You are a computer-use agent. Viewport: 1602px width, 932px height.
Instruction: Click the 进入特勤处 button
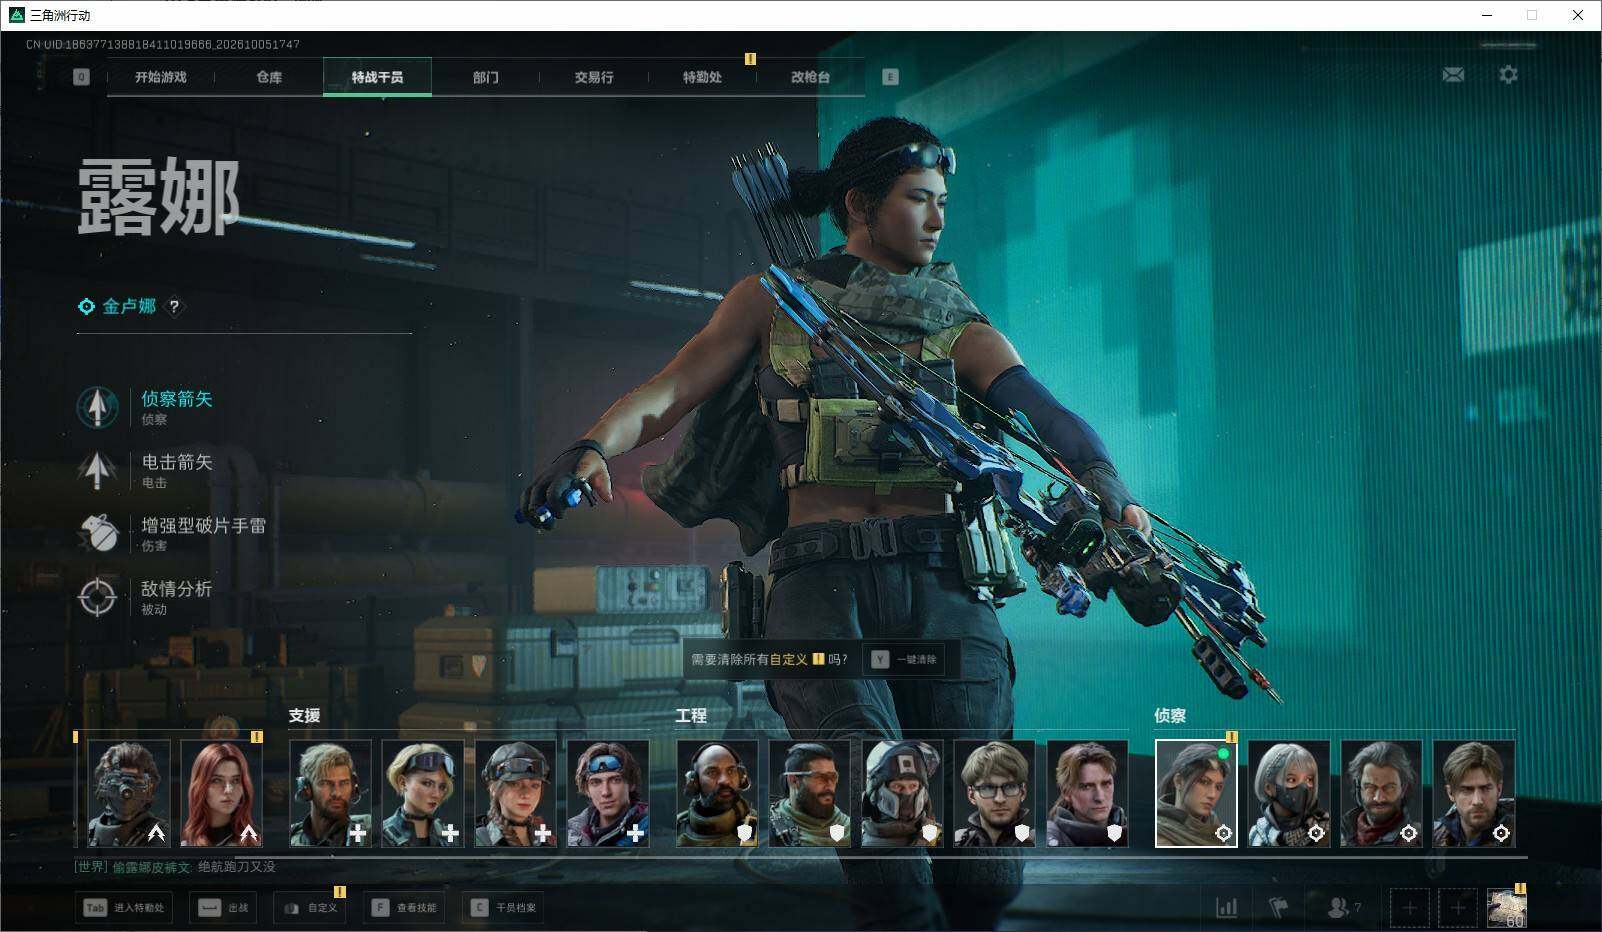[x=124, y=908]
